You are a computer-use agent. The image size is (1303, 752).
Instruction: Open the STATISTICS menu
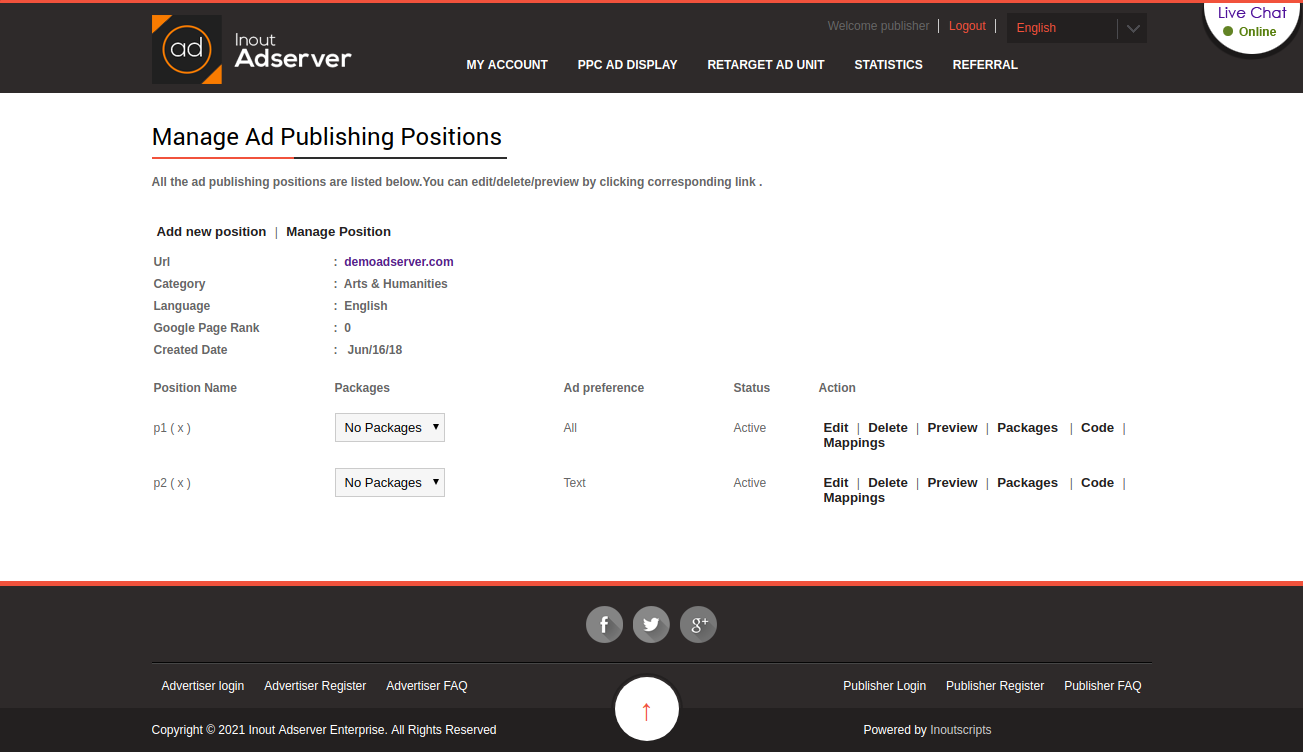click(x=888, y=65)
